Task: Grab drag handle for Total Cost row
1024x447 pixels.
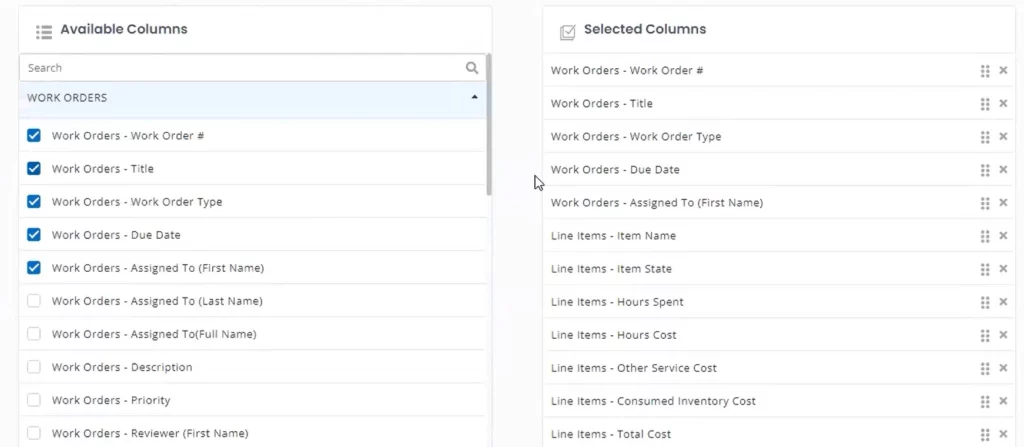Action: pyautogui.click(x=985, y=434)
